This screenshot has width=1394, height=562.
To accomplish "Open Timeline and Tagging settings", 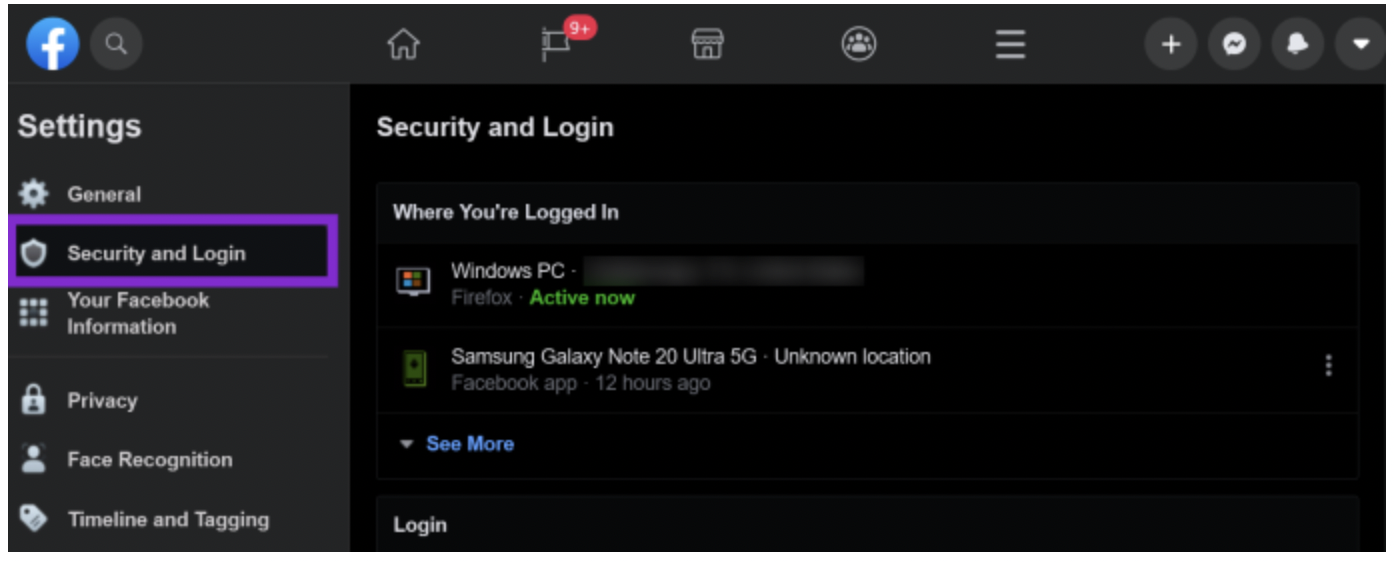I will tap(168, 520).
